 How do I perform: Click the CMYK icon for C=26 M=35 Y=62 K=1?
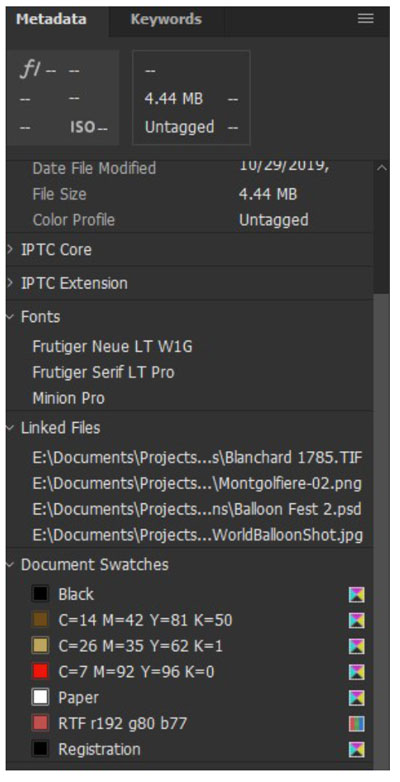point(357,646)
